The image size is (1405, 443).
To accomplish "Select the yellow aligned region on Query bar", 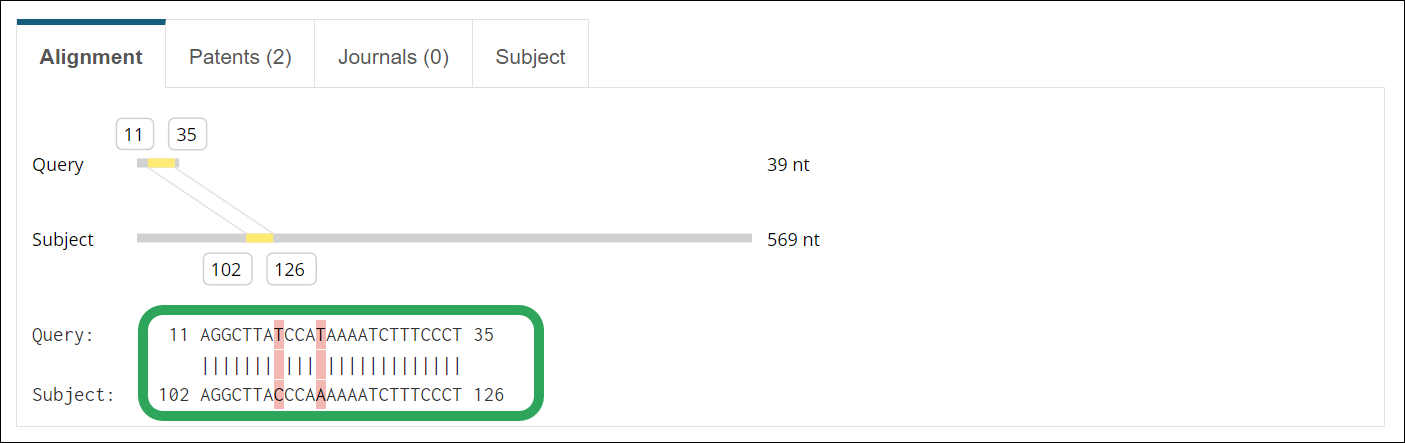I will click(x=161, y=163).
